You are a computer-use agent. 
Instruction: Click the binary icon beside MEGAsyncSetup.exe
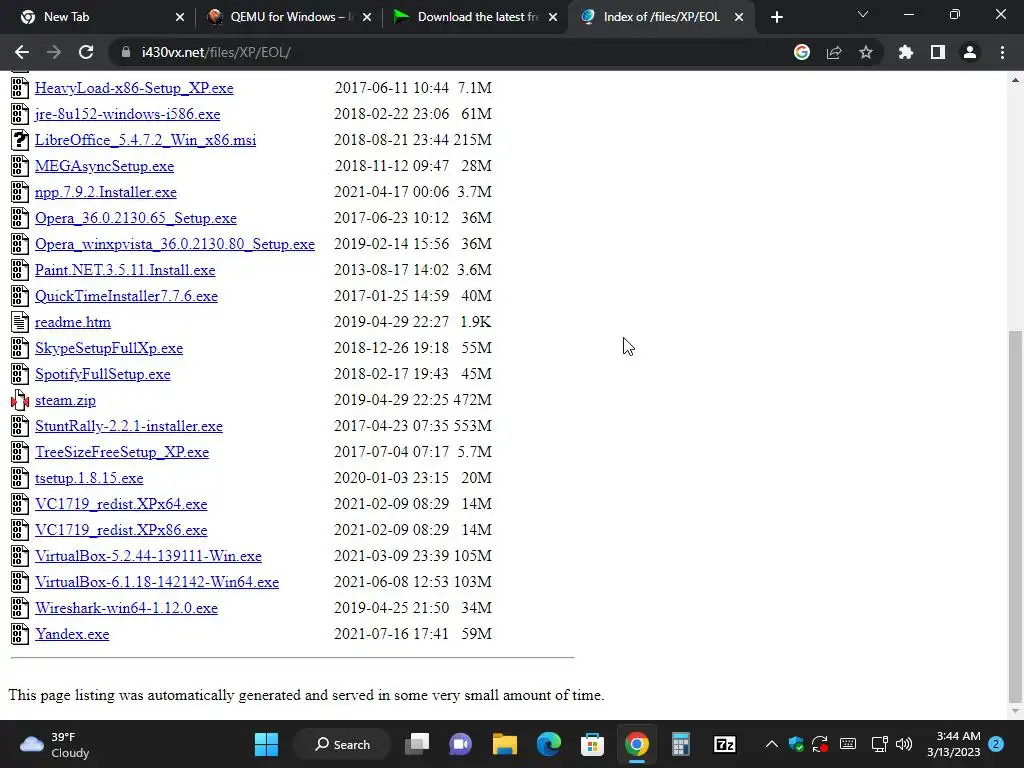click(20, 166)
